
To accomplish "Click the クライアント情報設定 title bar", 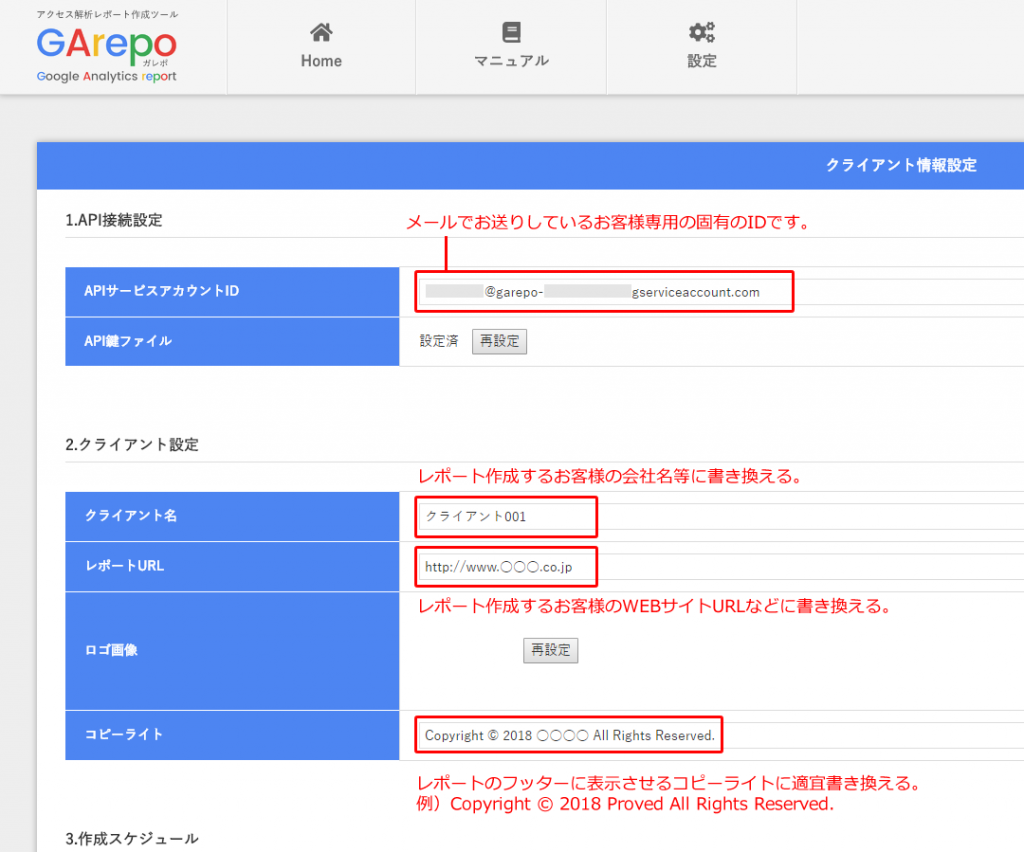I will tap(900, 165).
